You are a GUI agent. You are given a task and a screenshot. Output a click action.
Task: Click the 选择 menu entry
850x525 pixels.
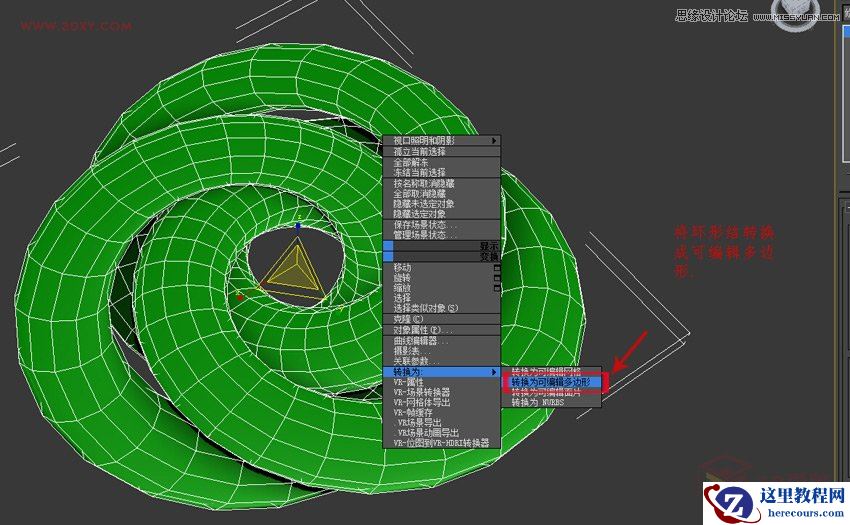tap(442, 298)
